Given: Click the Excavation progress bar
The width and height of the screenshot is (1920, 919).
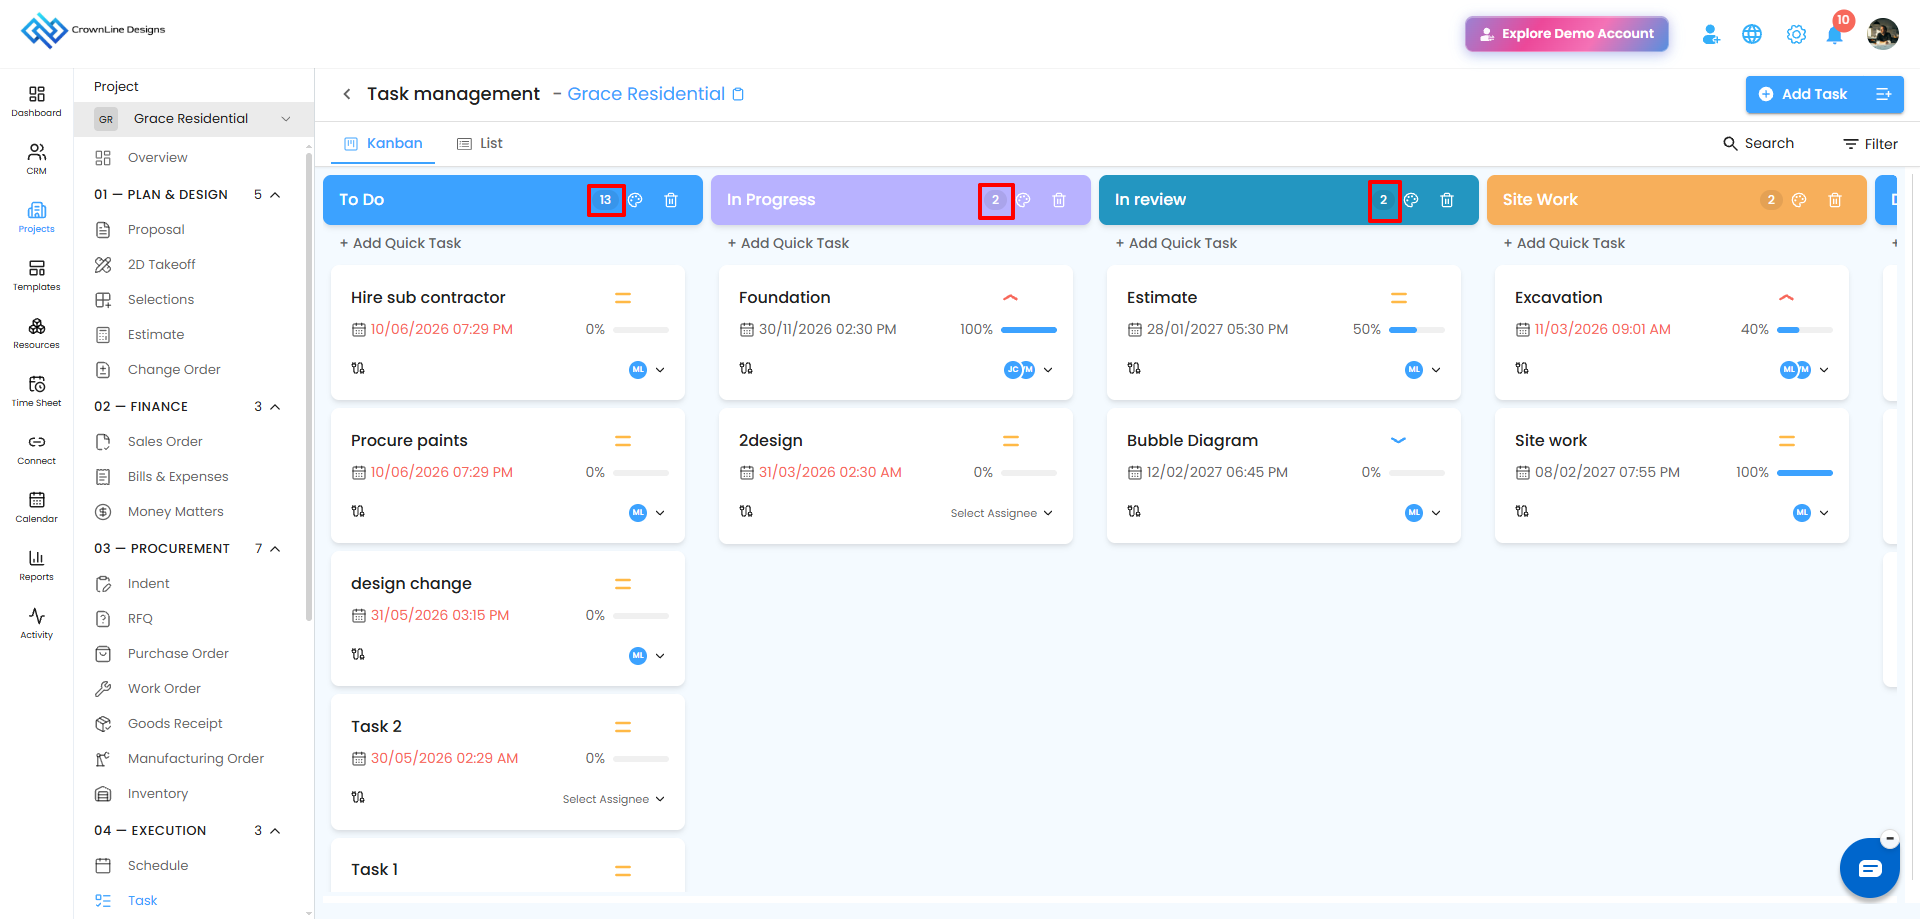Looking at the screenshot, I should pyautogui.click(x=1805, y=330).
